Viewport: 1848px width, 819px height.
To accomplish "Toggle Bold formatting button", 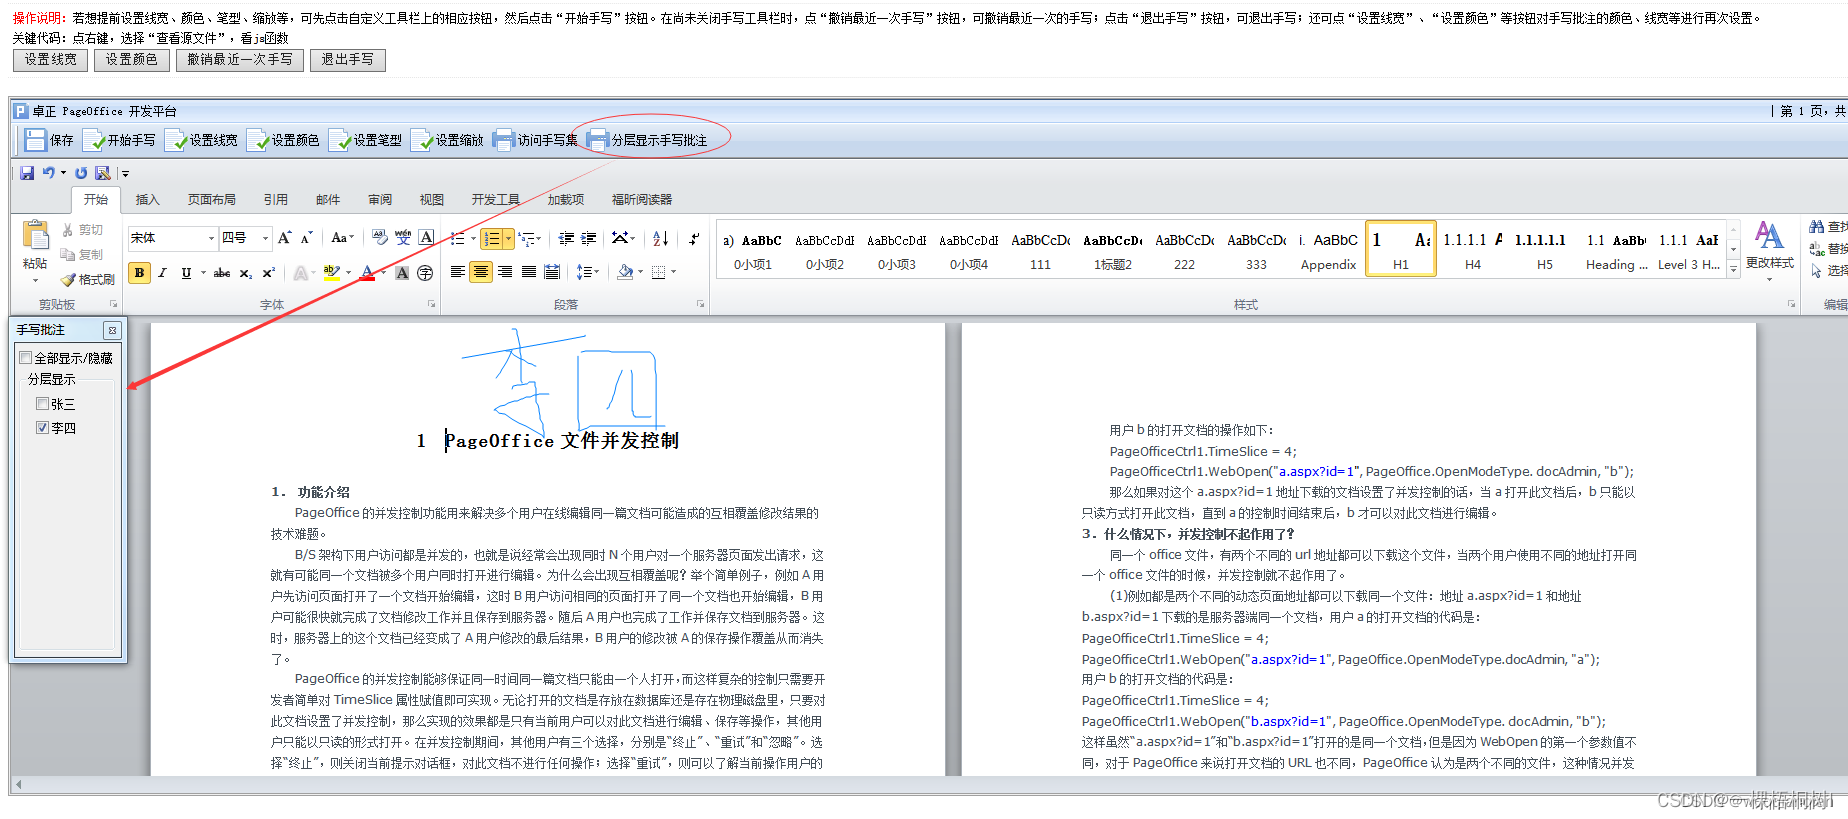I will [x=139, y=273].
